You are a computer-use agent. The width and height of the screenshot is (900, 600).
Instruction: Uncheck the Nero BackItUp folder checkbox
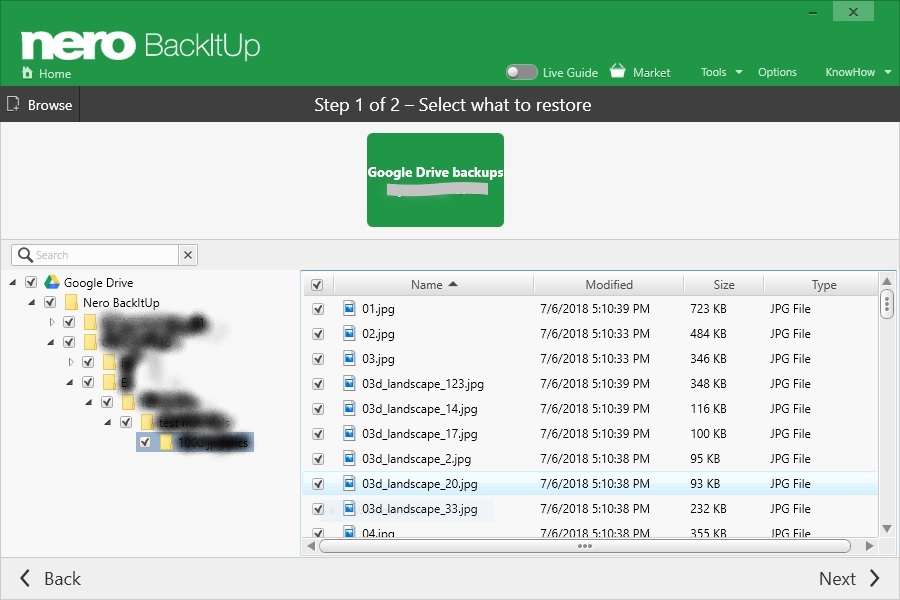pyautogui.click(x=50, y=302)
